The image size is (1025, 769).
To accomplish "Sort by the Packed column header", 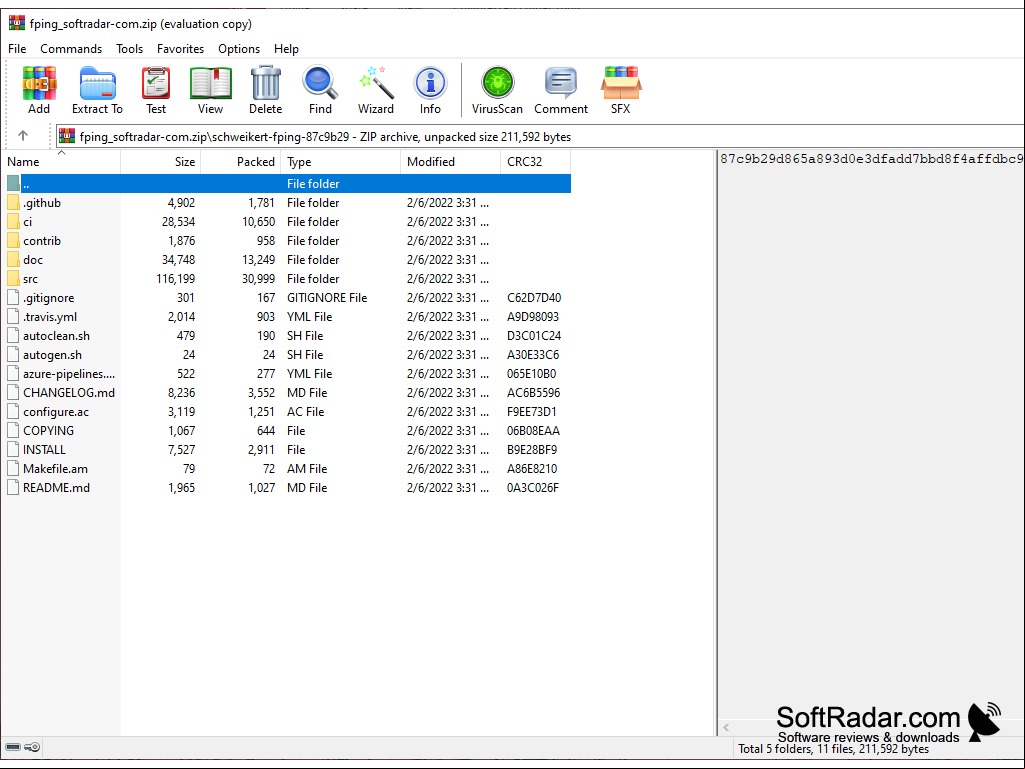I will (241, 162).
